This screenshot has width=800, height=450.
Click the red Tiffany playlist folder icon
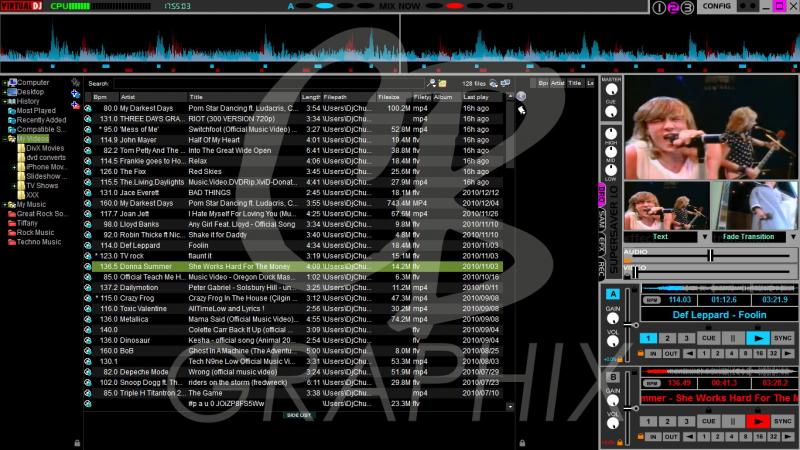point(12,223)
